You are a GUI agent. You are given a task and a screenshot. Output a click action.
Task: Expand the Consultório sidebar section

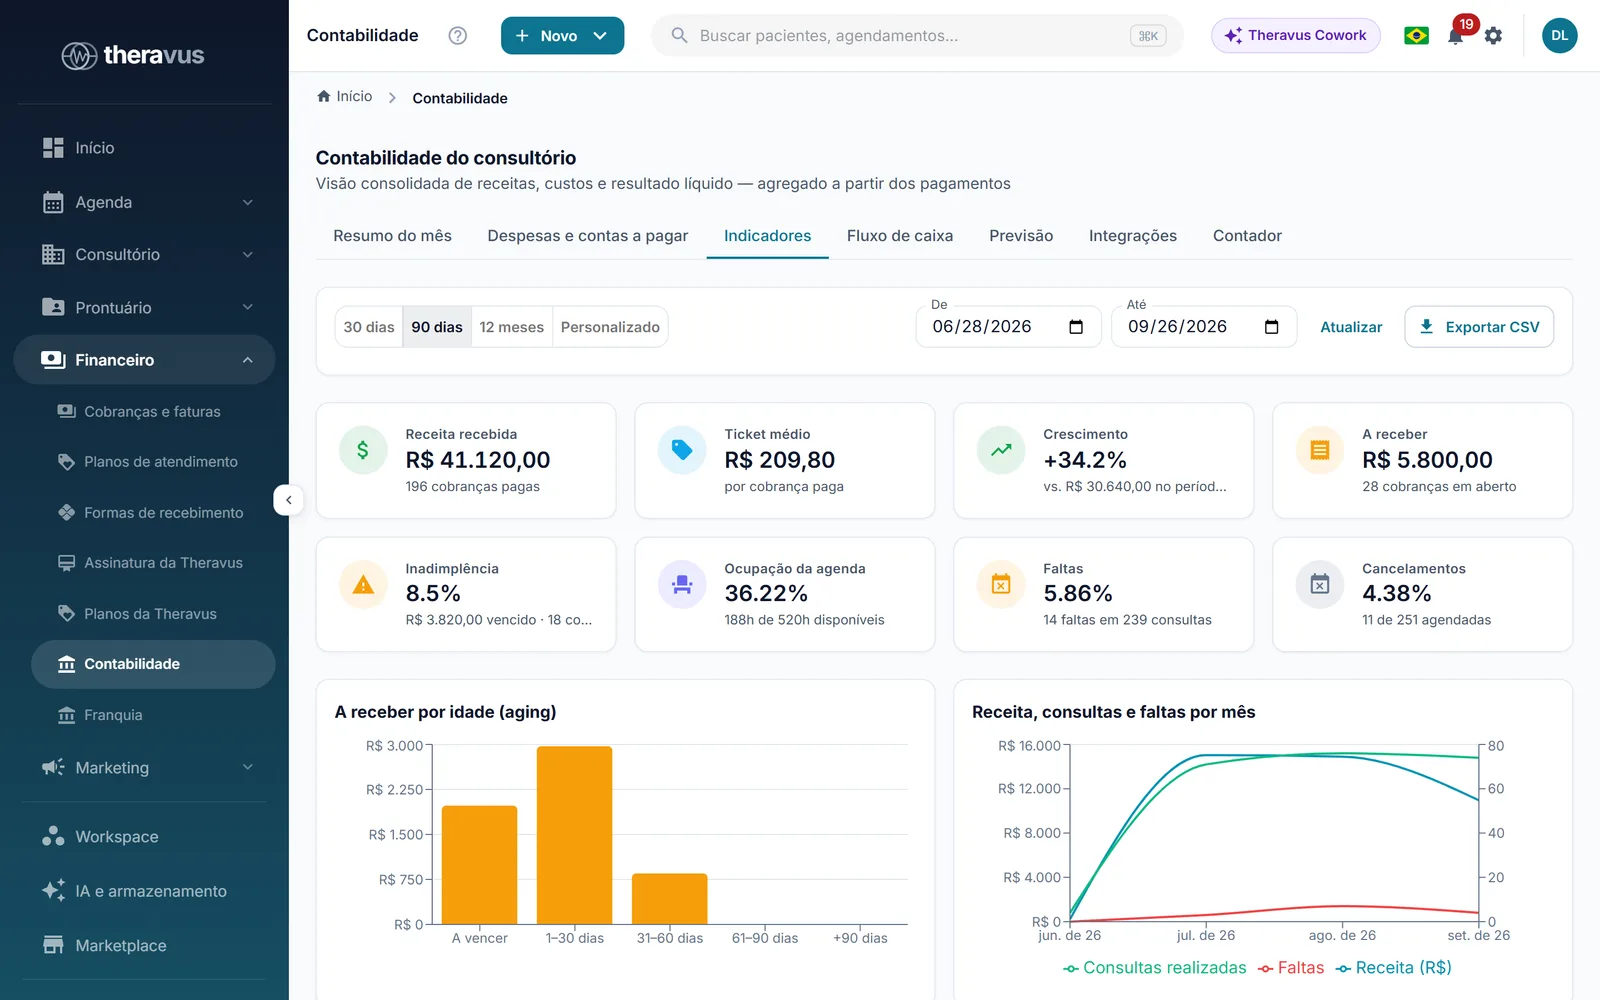[x=148, y=255]
